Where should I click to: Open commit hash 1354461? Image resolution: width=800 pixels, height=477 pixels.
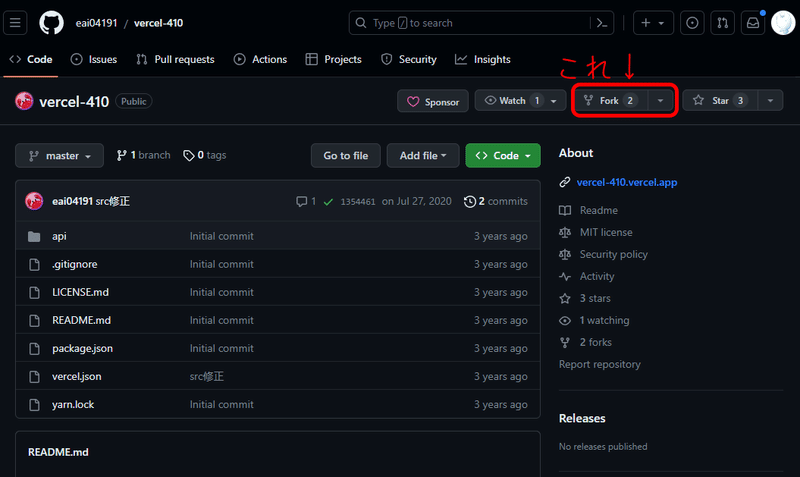(x=358, y=202)
